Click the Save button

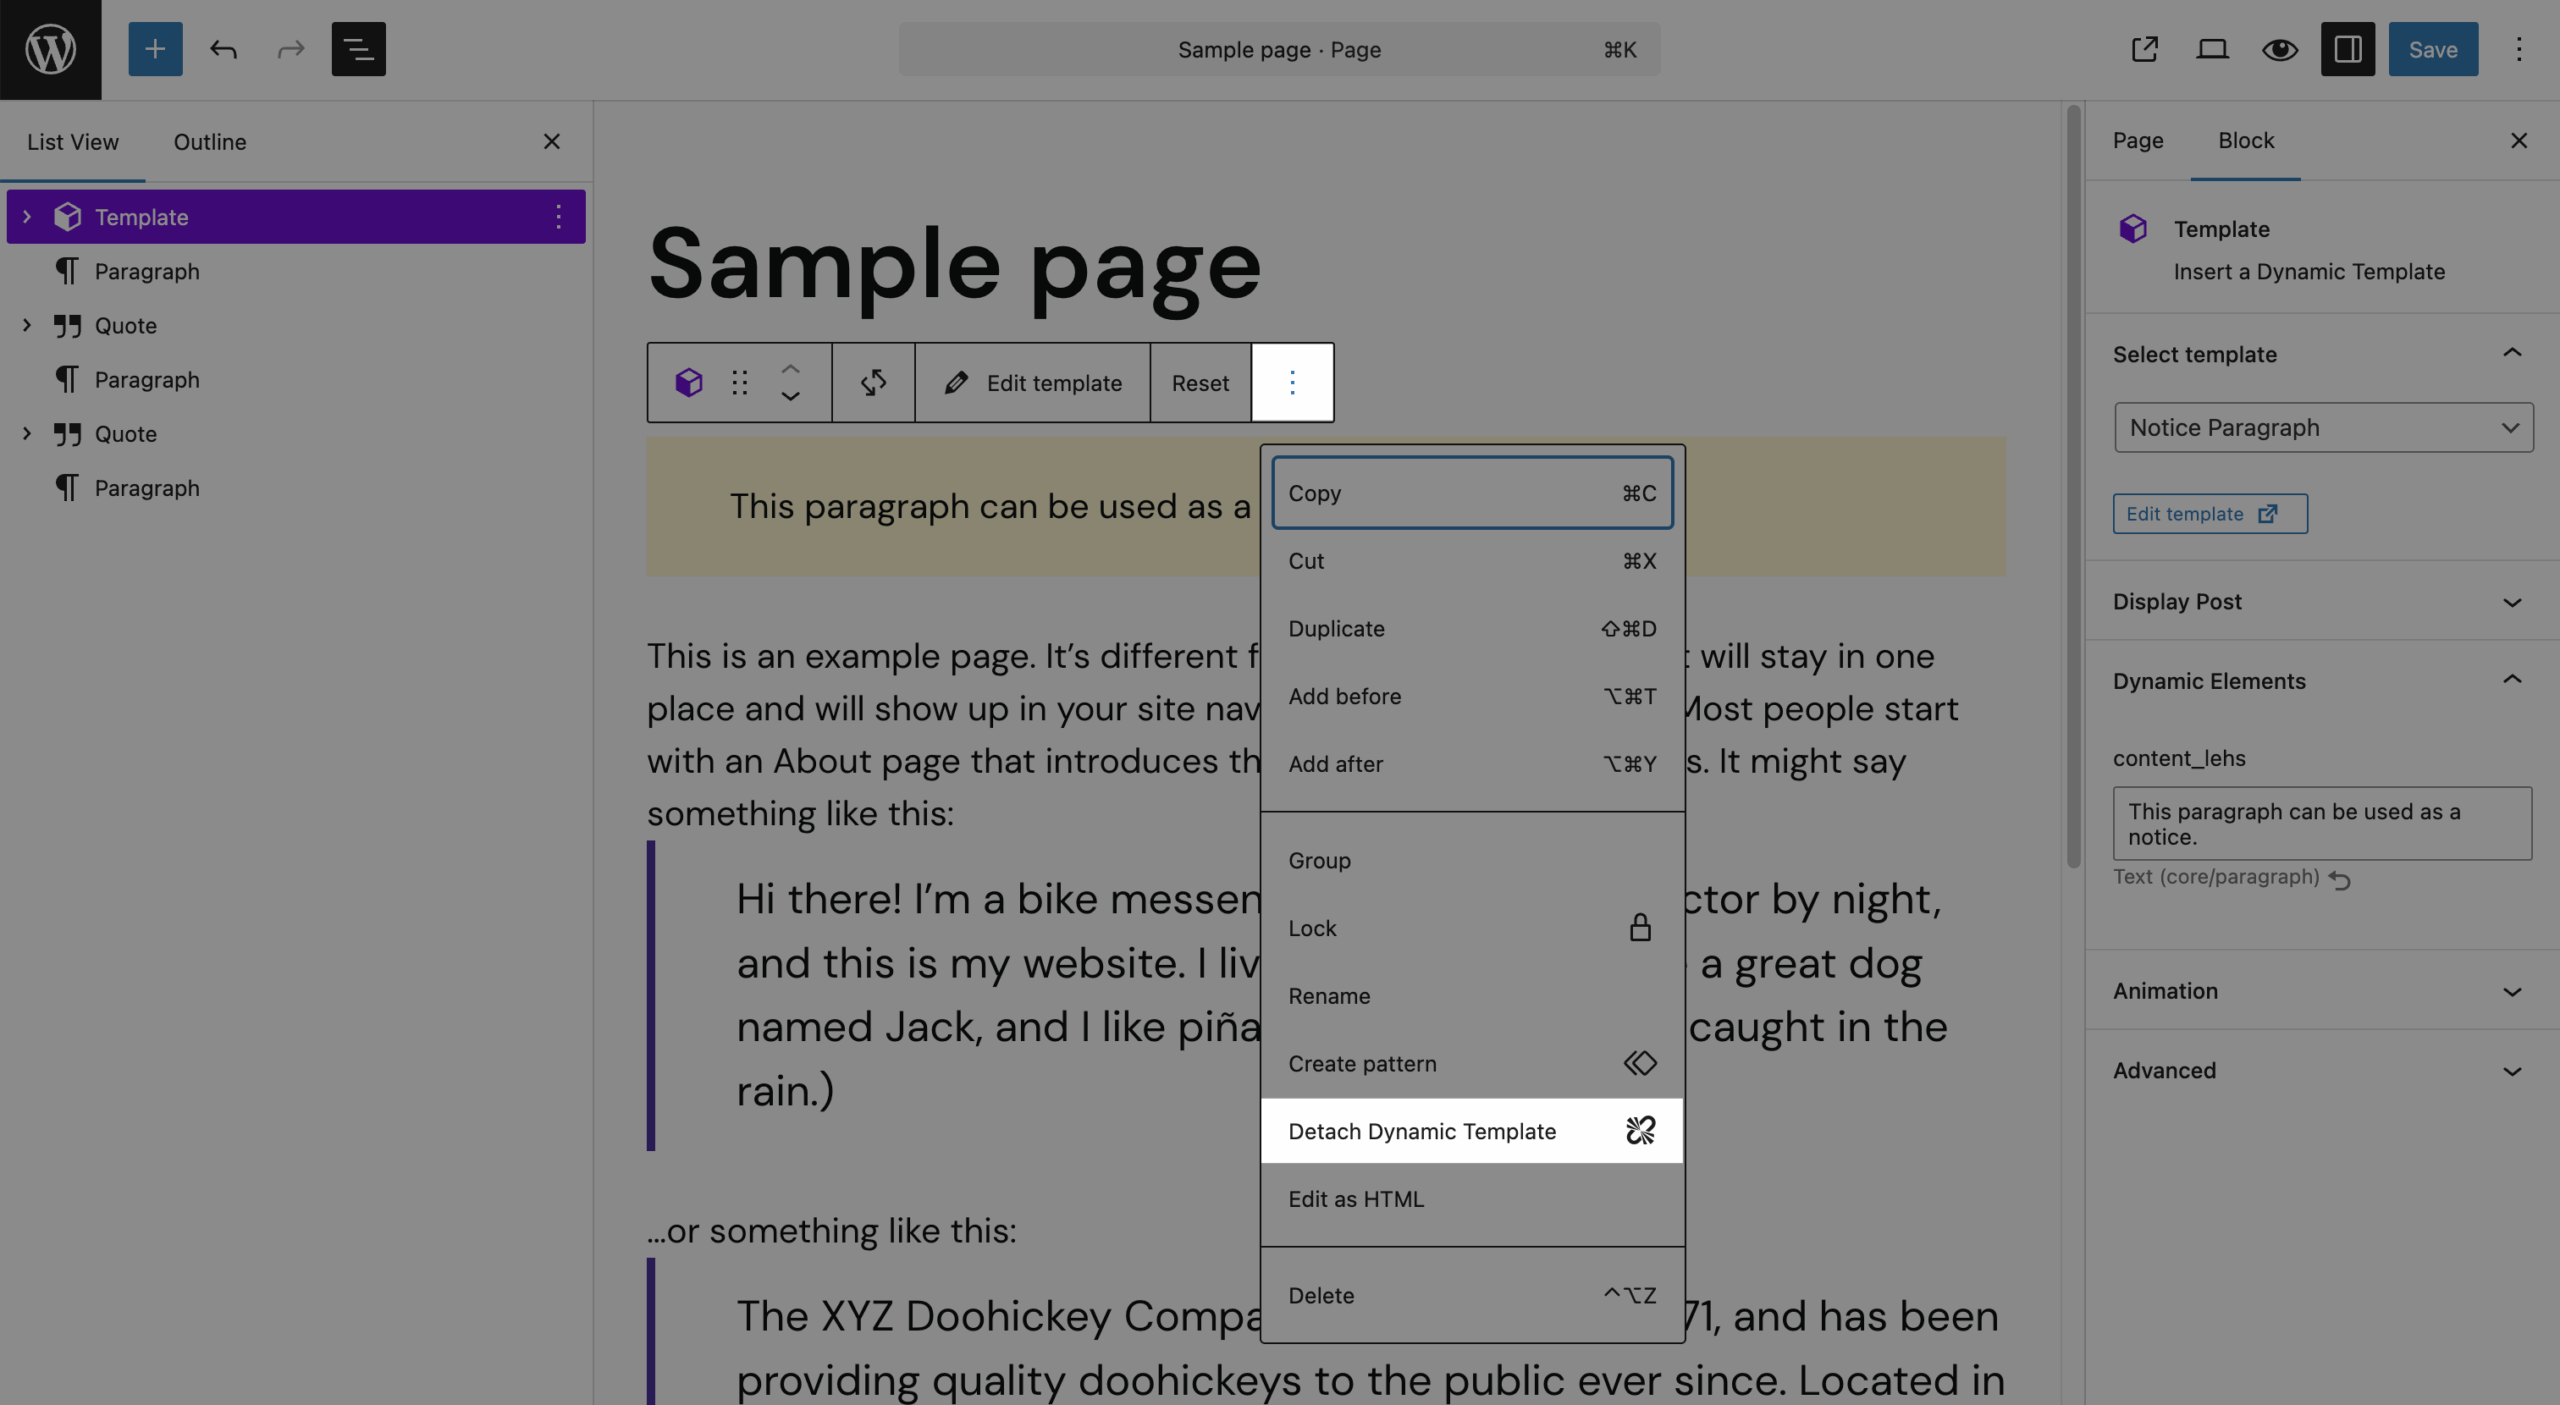click(2433, 49)
